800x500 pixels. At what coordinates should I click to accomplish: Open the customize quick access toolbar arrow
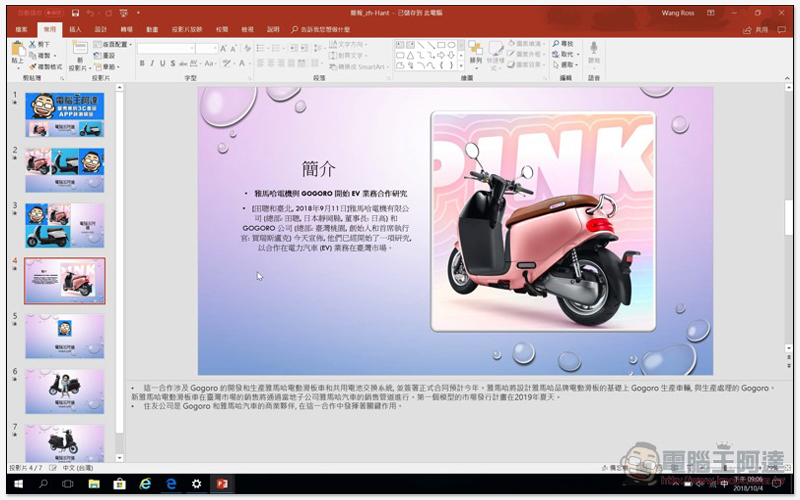coord(138,13)
